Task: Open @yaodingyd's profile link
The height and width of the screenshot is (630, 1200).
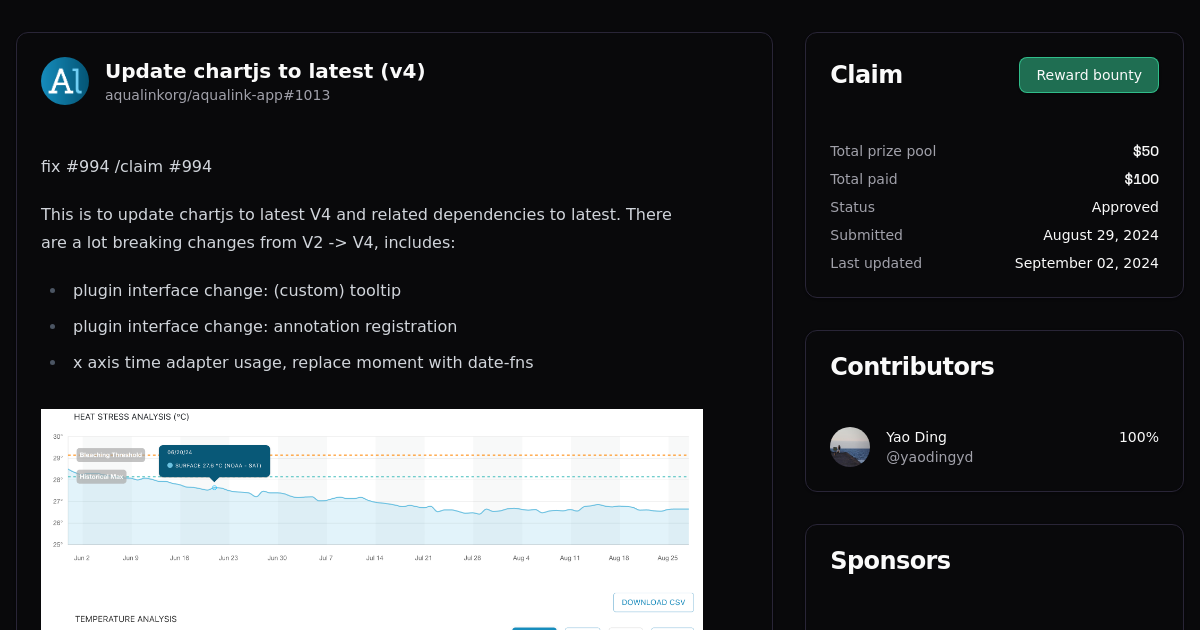Action: coord(929,457)
